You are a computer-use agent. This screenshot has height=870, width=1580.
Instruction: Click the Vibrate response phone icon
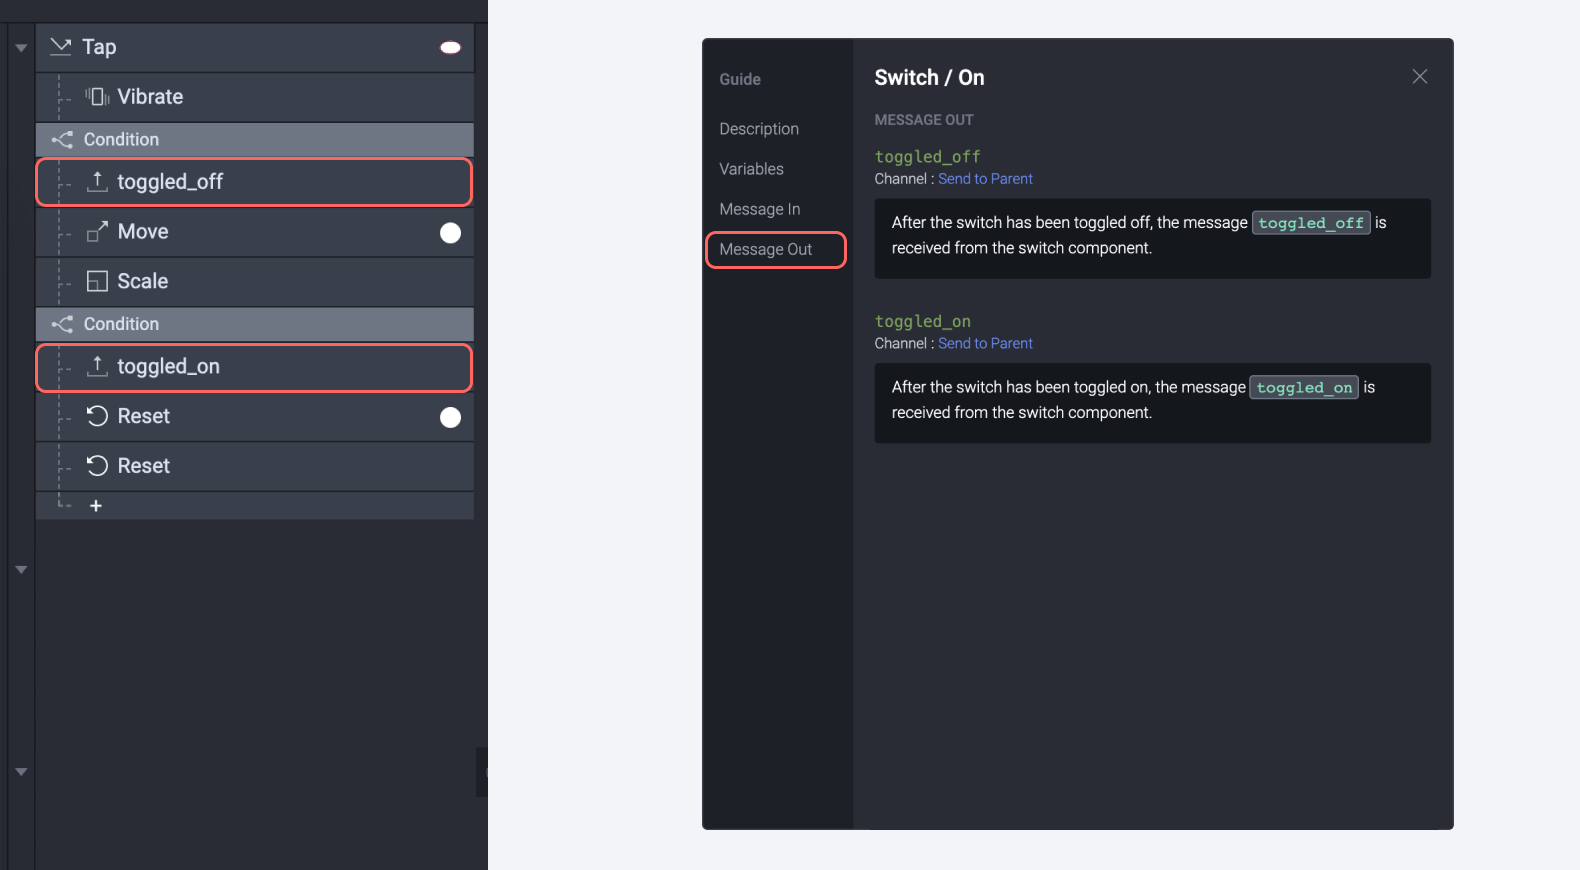click(97, 97)
